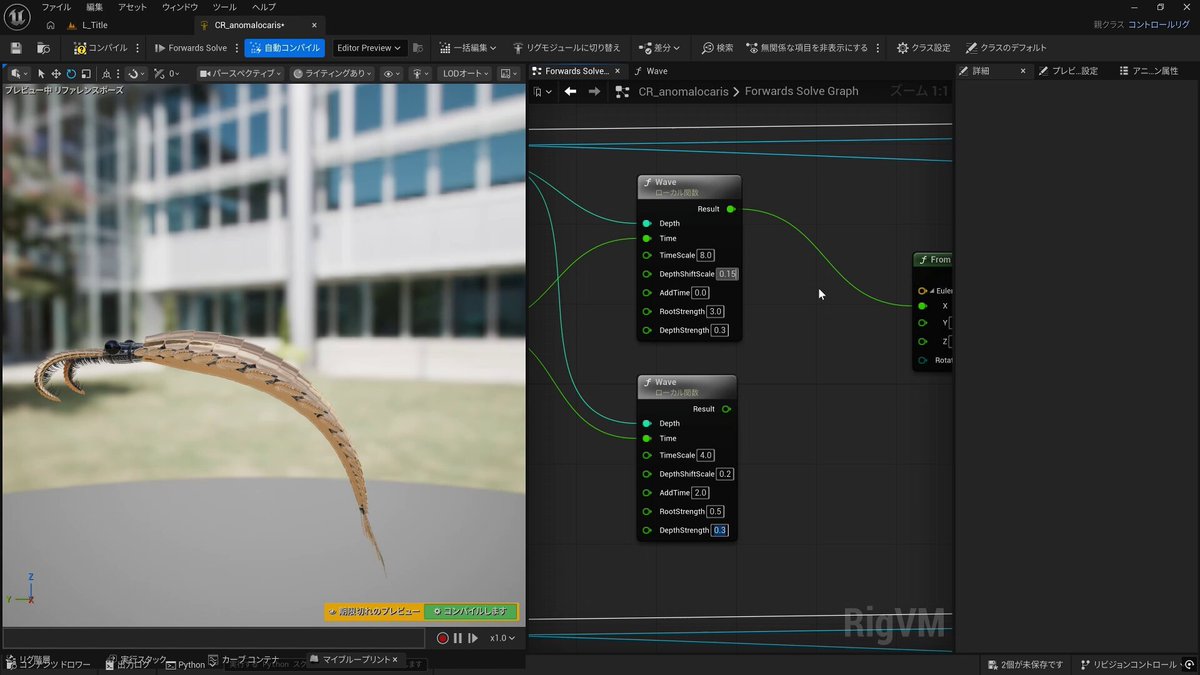Open the ウィンドウ menu

[x=180, y=7]
